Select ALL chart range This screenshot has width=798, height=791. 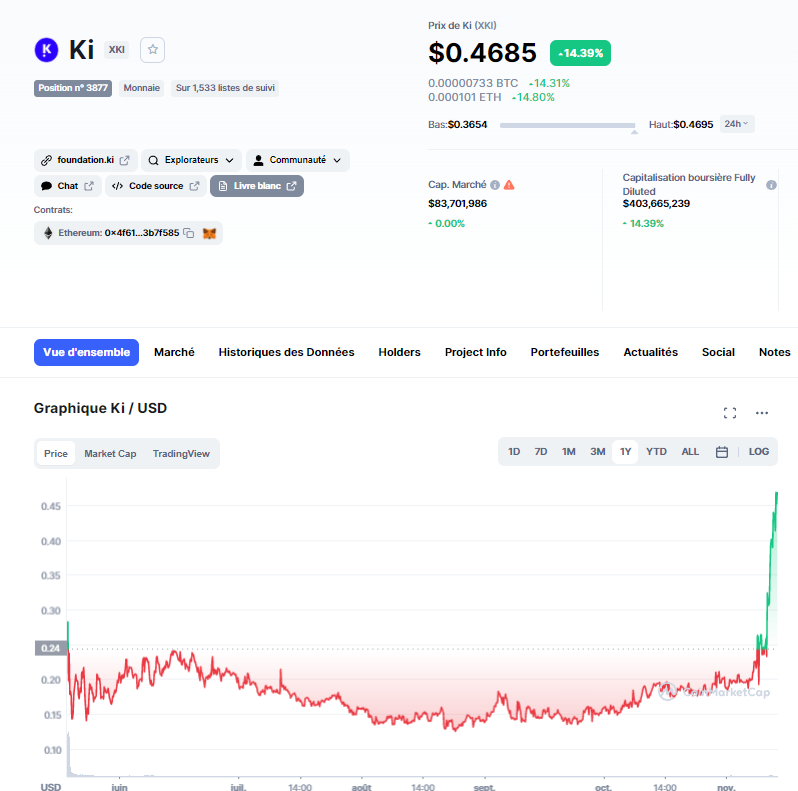point(690,451)
